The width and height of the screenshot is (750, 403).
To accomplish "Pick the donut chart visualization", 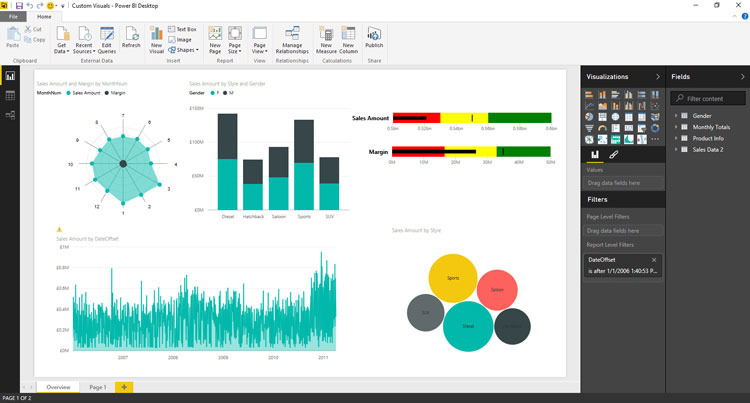I will 655,128.
